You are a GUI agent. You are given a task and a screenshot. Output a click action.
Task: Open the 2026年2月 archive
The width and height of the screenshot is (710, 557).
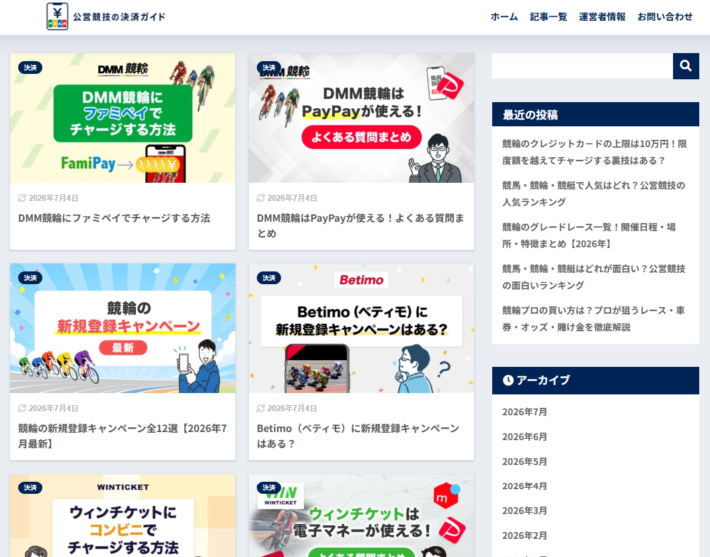pos(524,536)
